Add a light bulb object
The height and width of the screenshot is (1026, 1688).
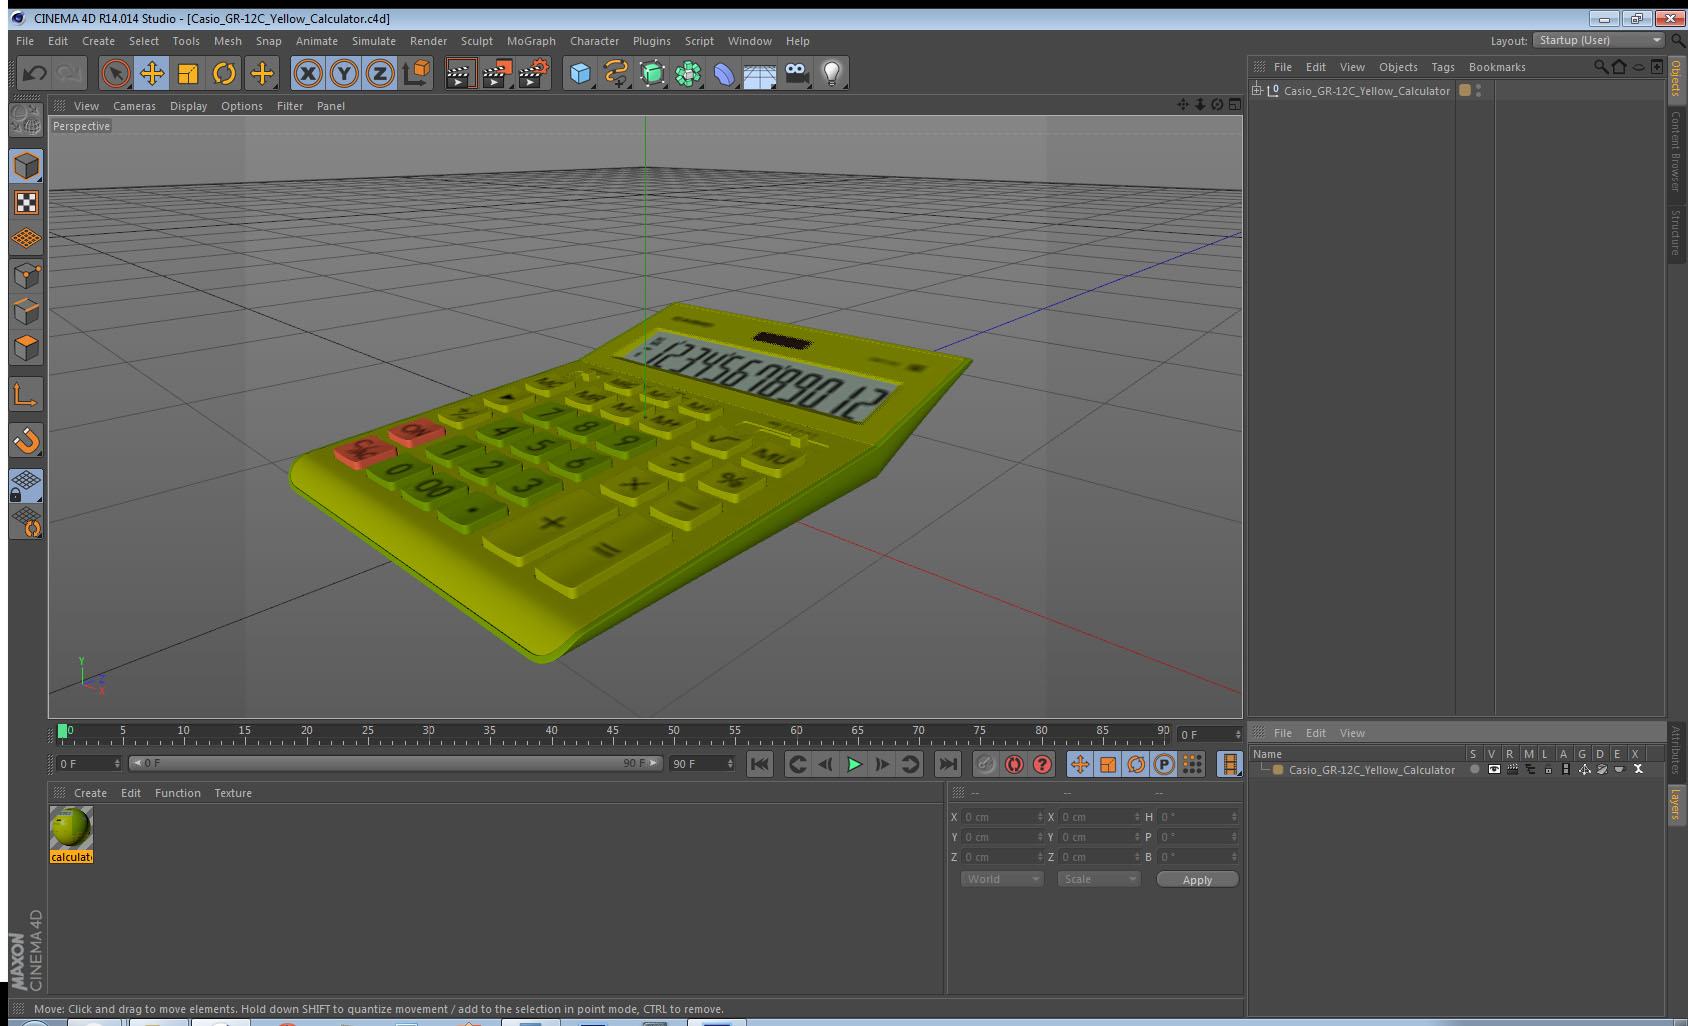[832, 73]
